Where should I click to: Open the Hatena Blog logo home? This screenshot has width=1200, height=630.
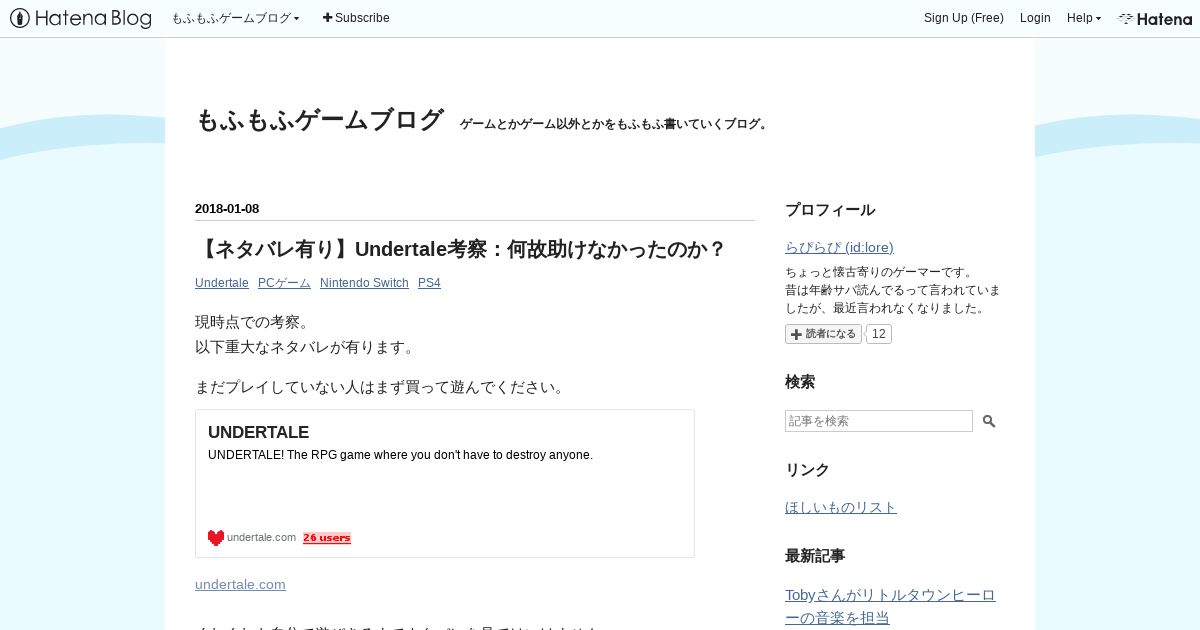point(81,18)
